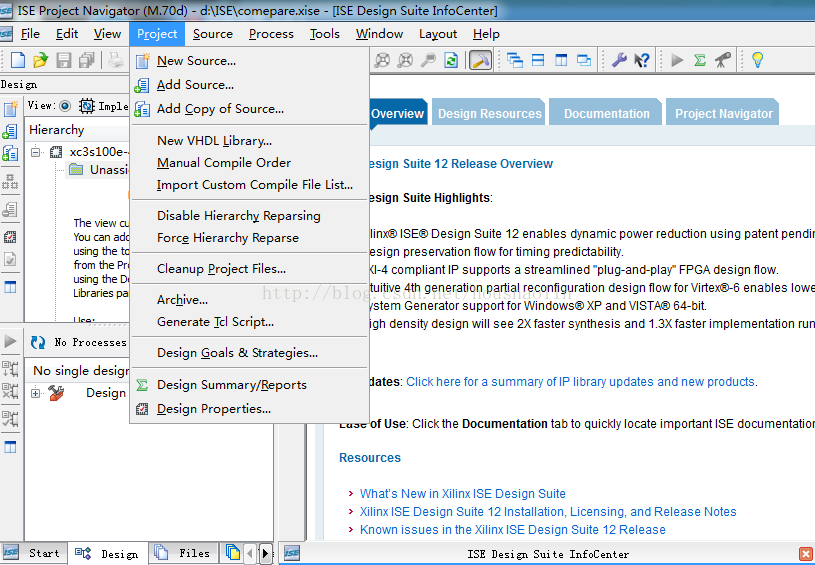Select Generate Tcl Script... menu entry
815x565 pixels.
(x=249, y=322)
